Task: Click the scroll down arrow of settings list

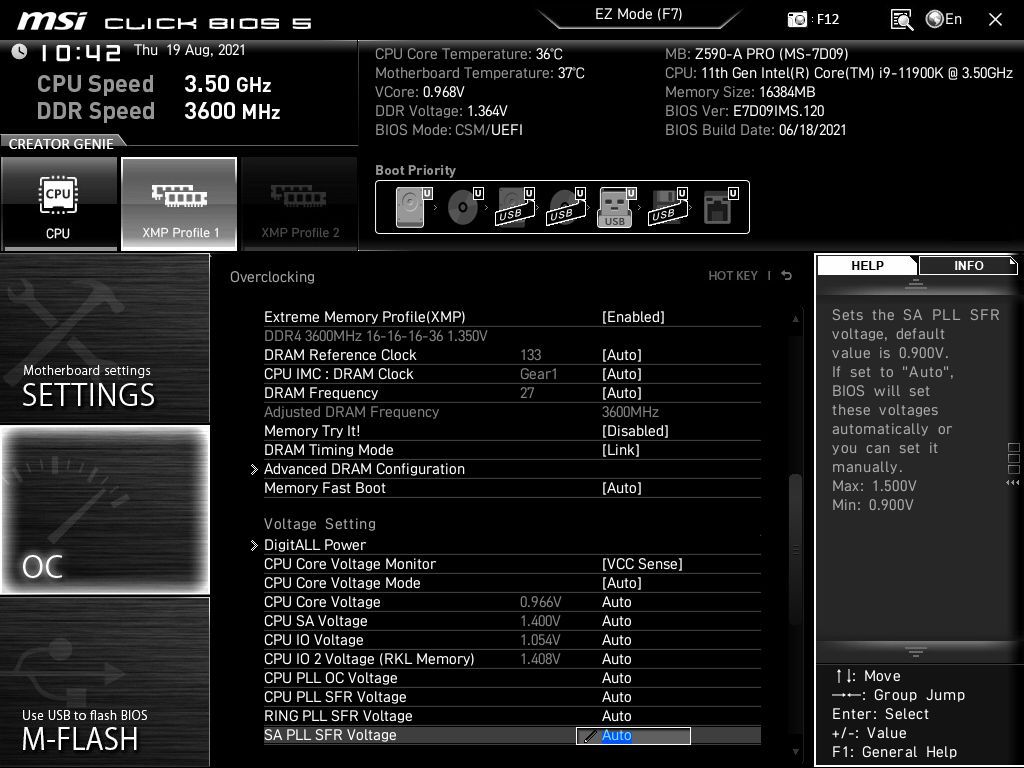Action: 795,752
